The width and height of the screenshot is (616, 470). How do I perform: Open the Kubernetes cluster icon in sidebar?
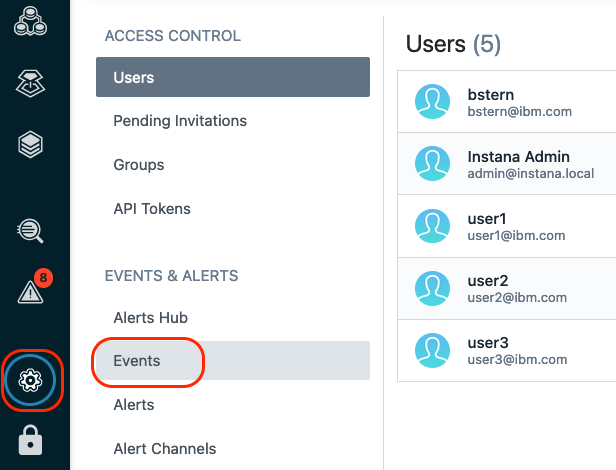coord(30,83)
